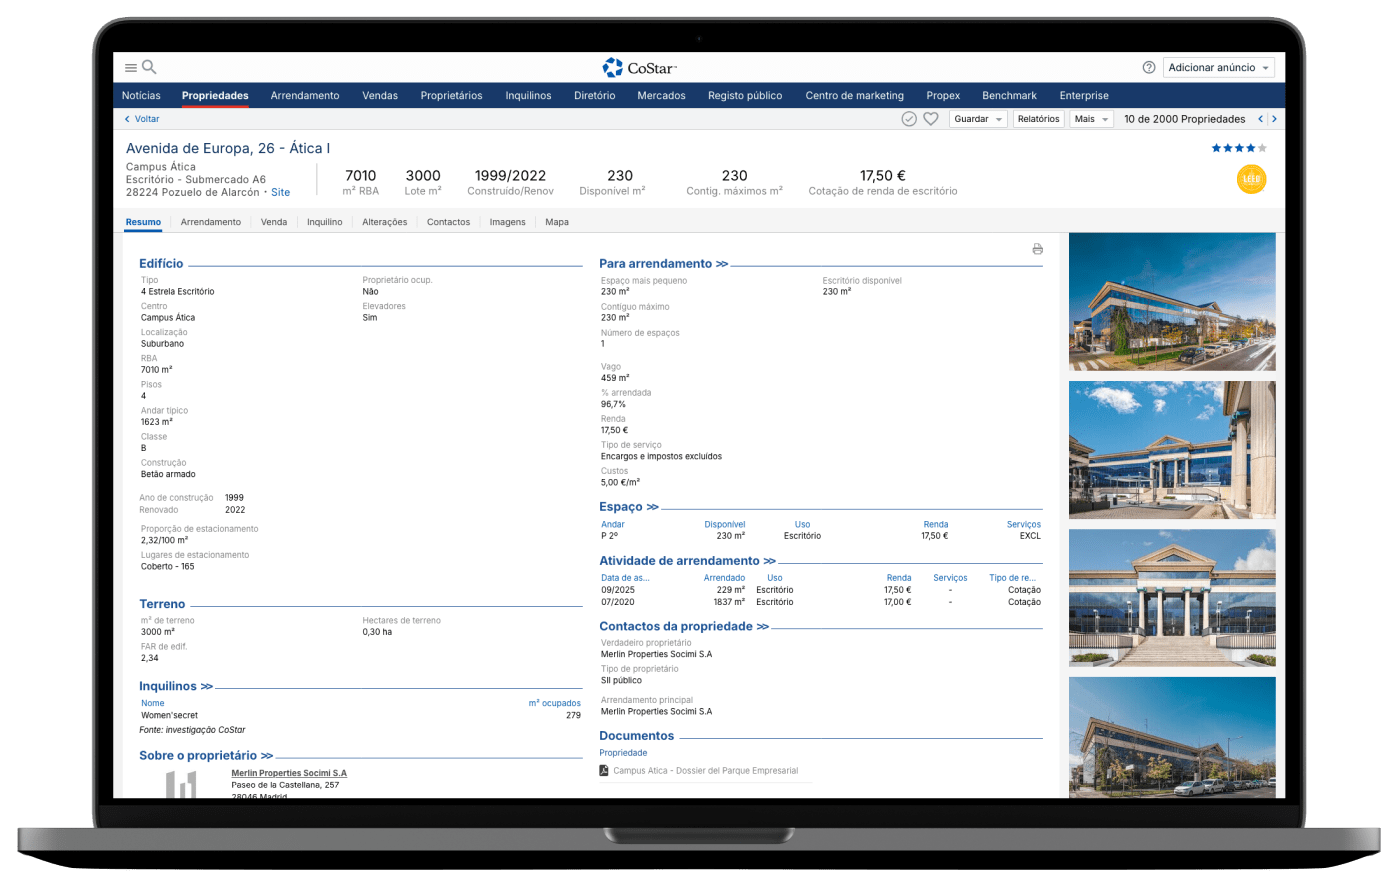This screenshot has height=894, width=1400.
Task: Open Mercados in the main navigation
Action: point(661,96)
